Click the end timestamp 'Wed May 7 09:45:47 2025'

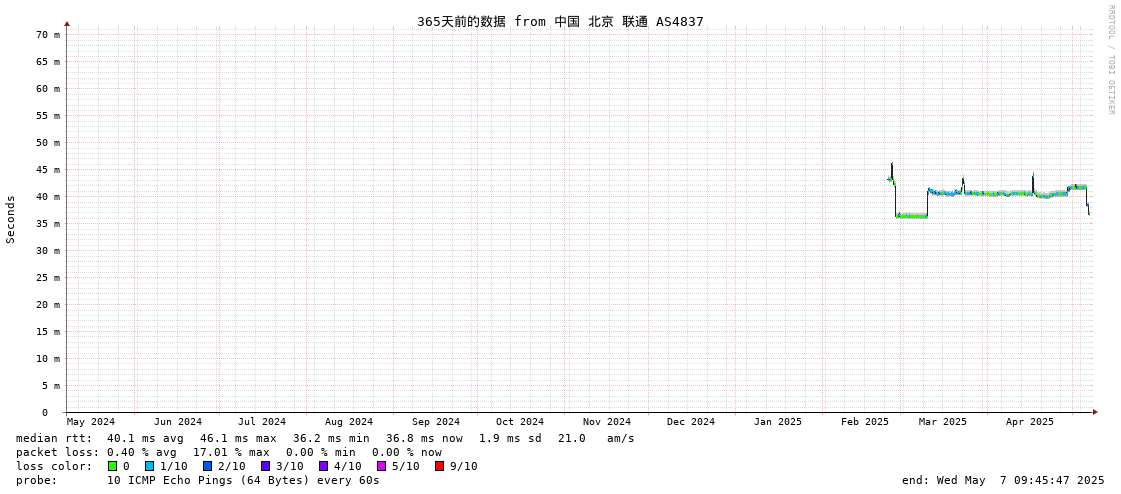(x=1021, y=480)
